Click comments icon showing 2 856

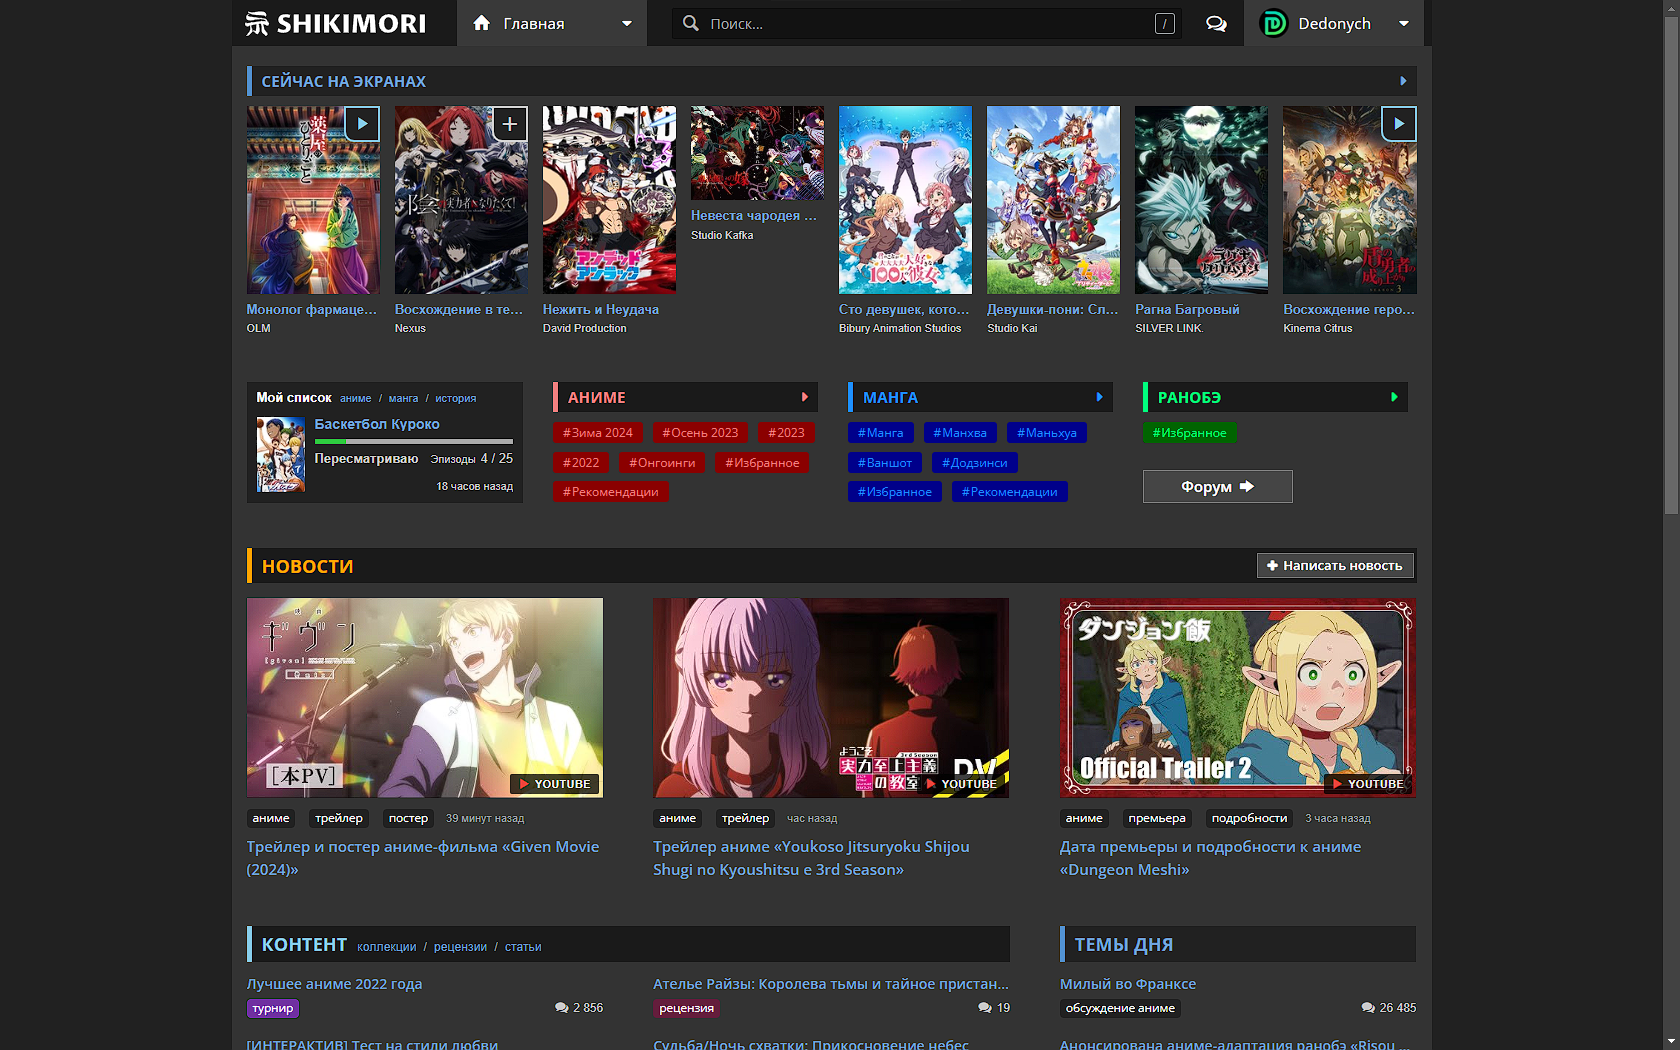pyautogui.click(x=562, y=1008)
